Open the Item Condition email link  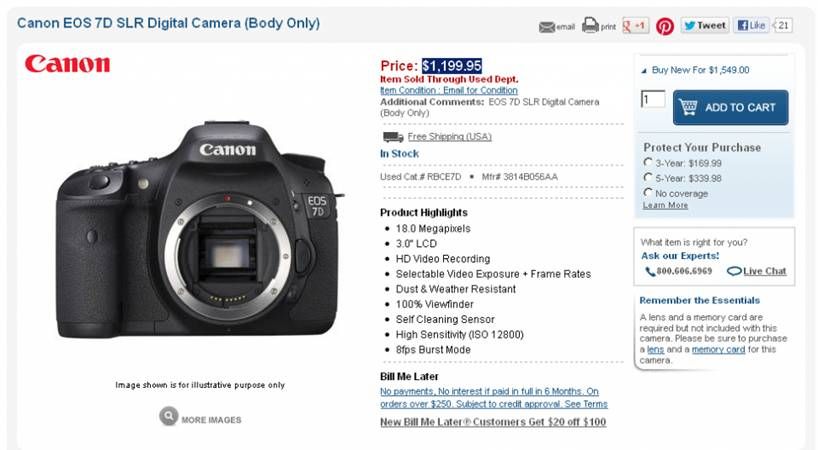449,90
